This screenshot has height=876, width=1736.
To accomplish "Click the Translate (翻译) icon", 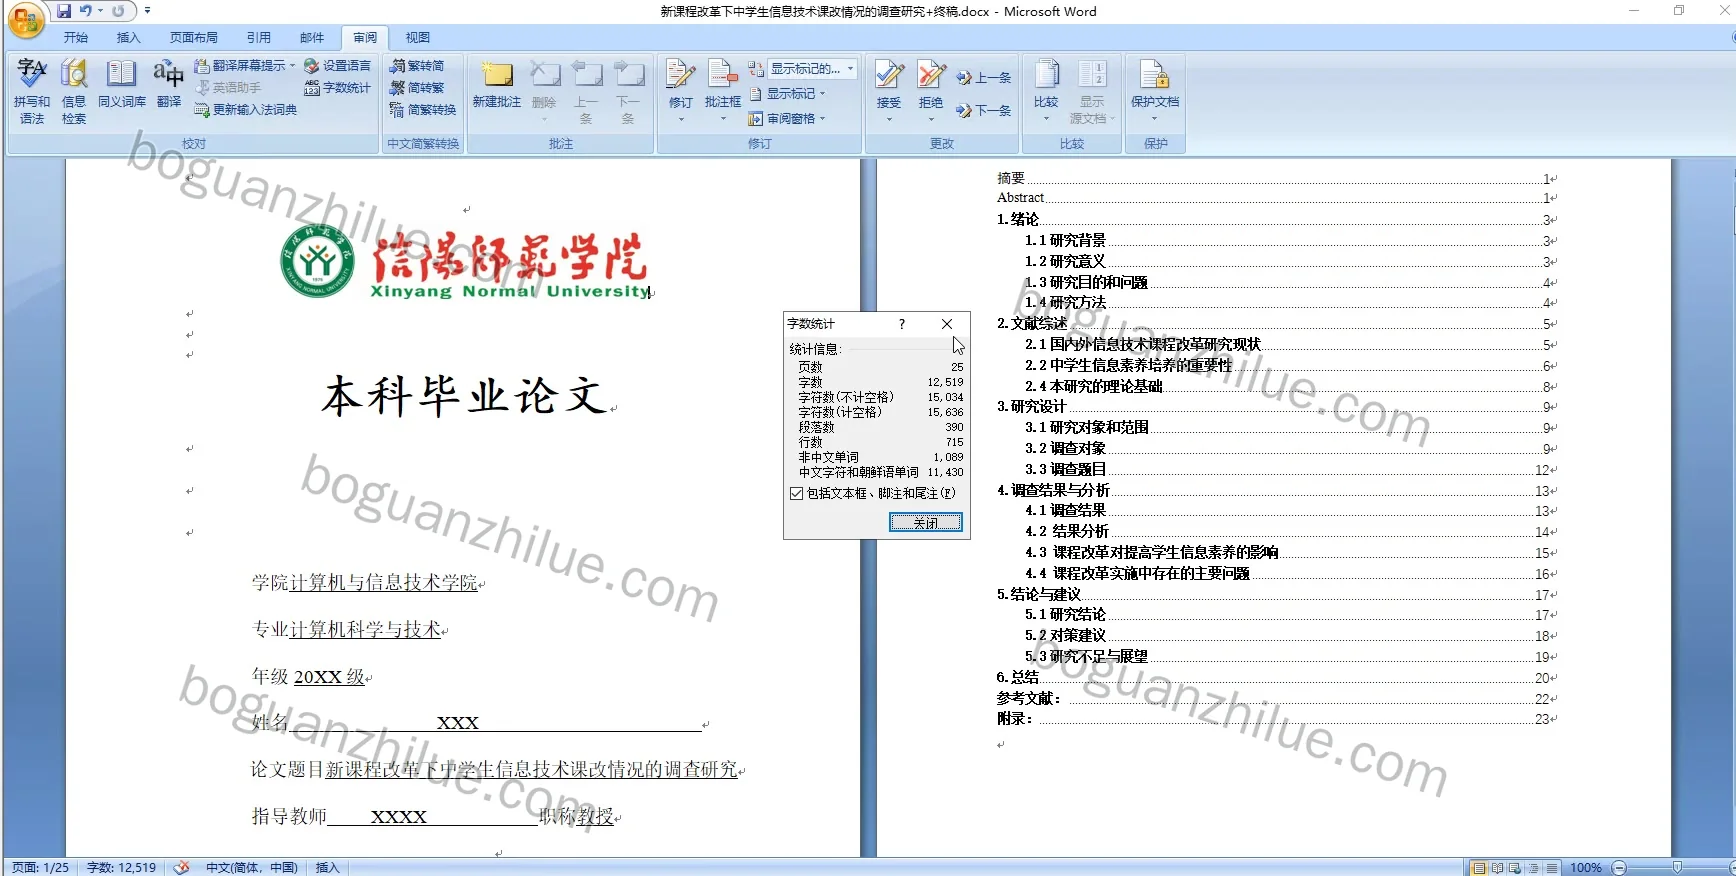I will click(x=169, y=84).
